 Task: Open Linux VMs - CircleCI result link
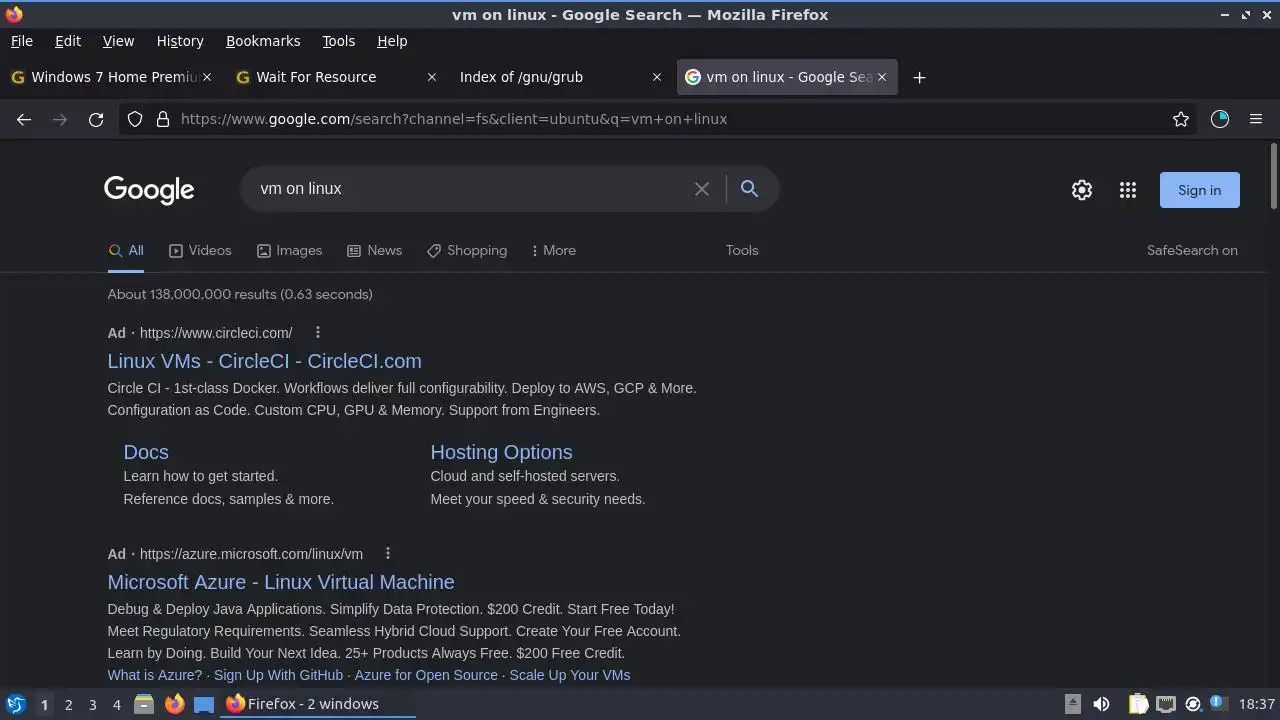coord(264,361)
